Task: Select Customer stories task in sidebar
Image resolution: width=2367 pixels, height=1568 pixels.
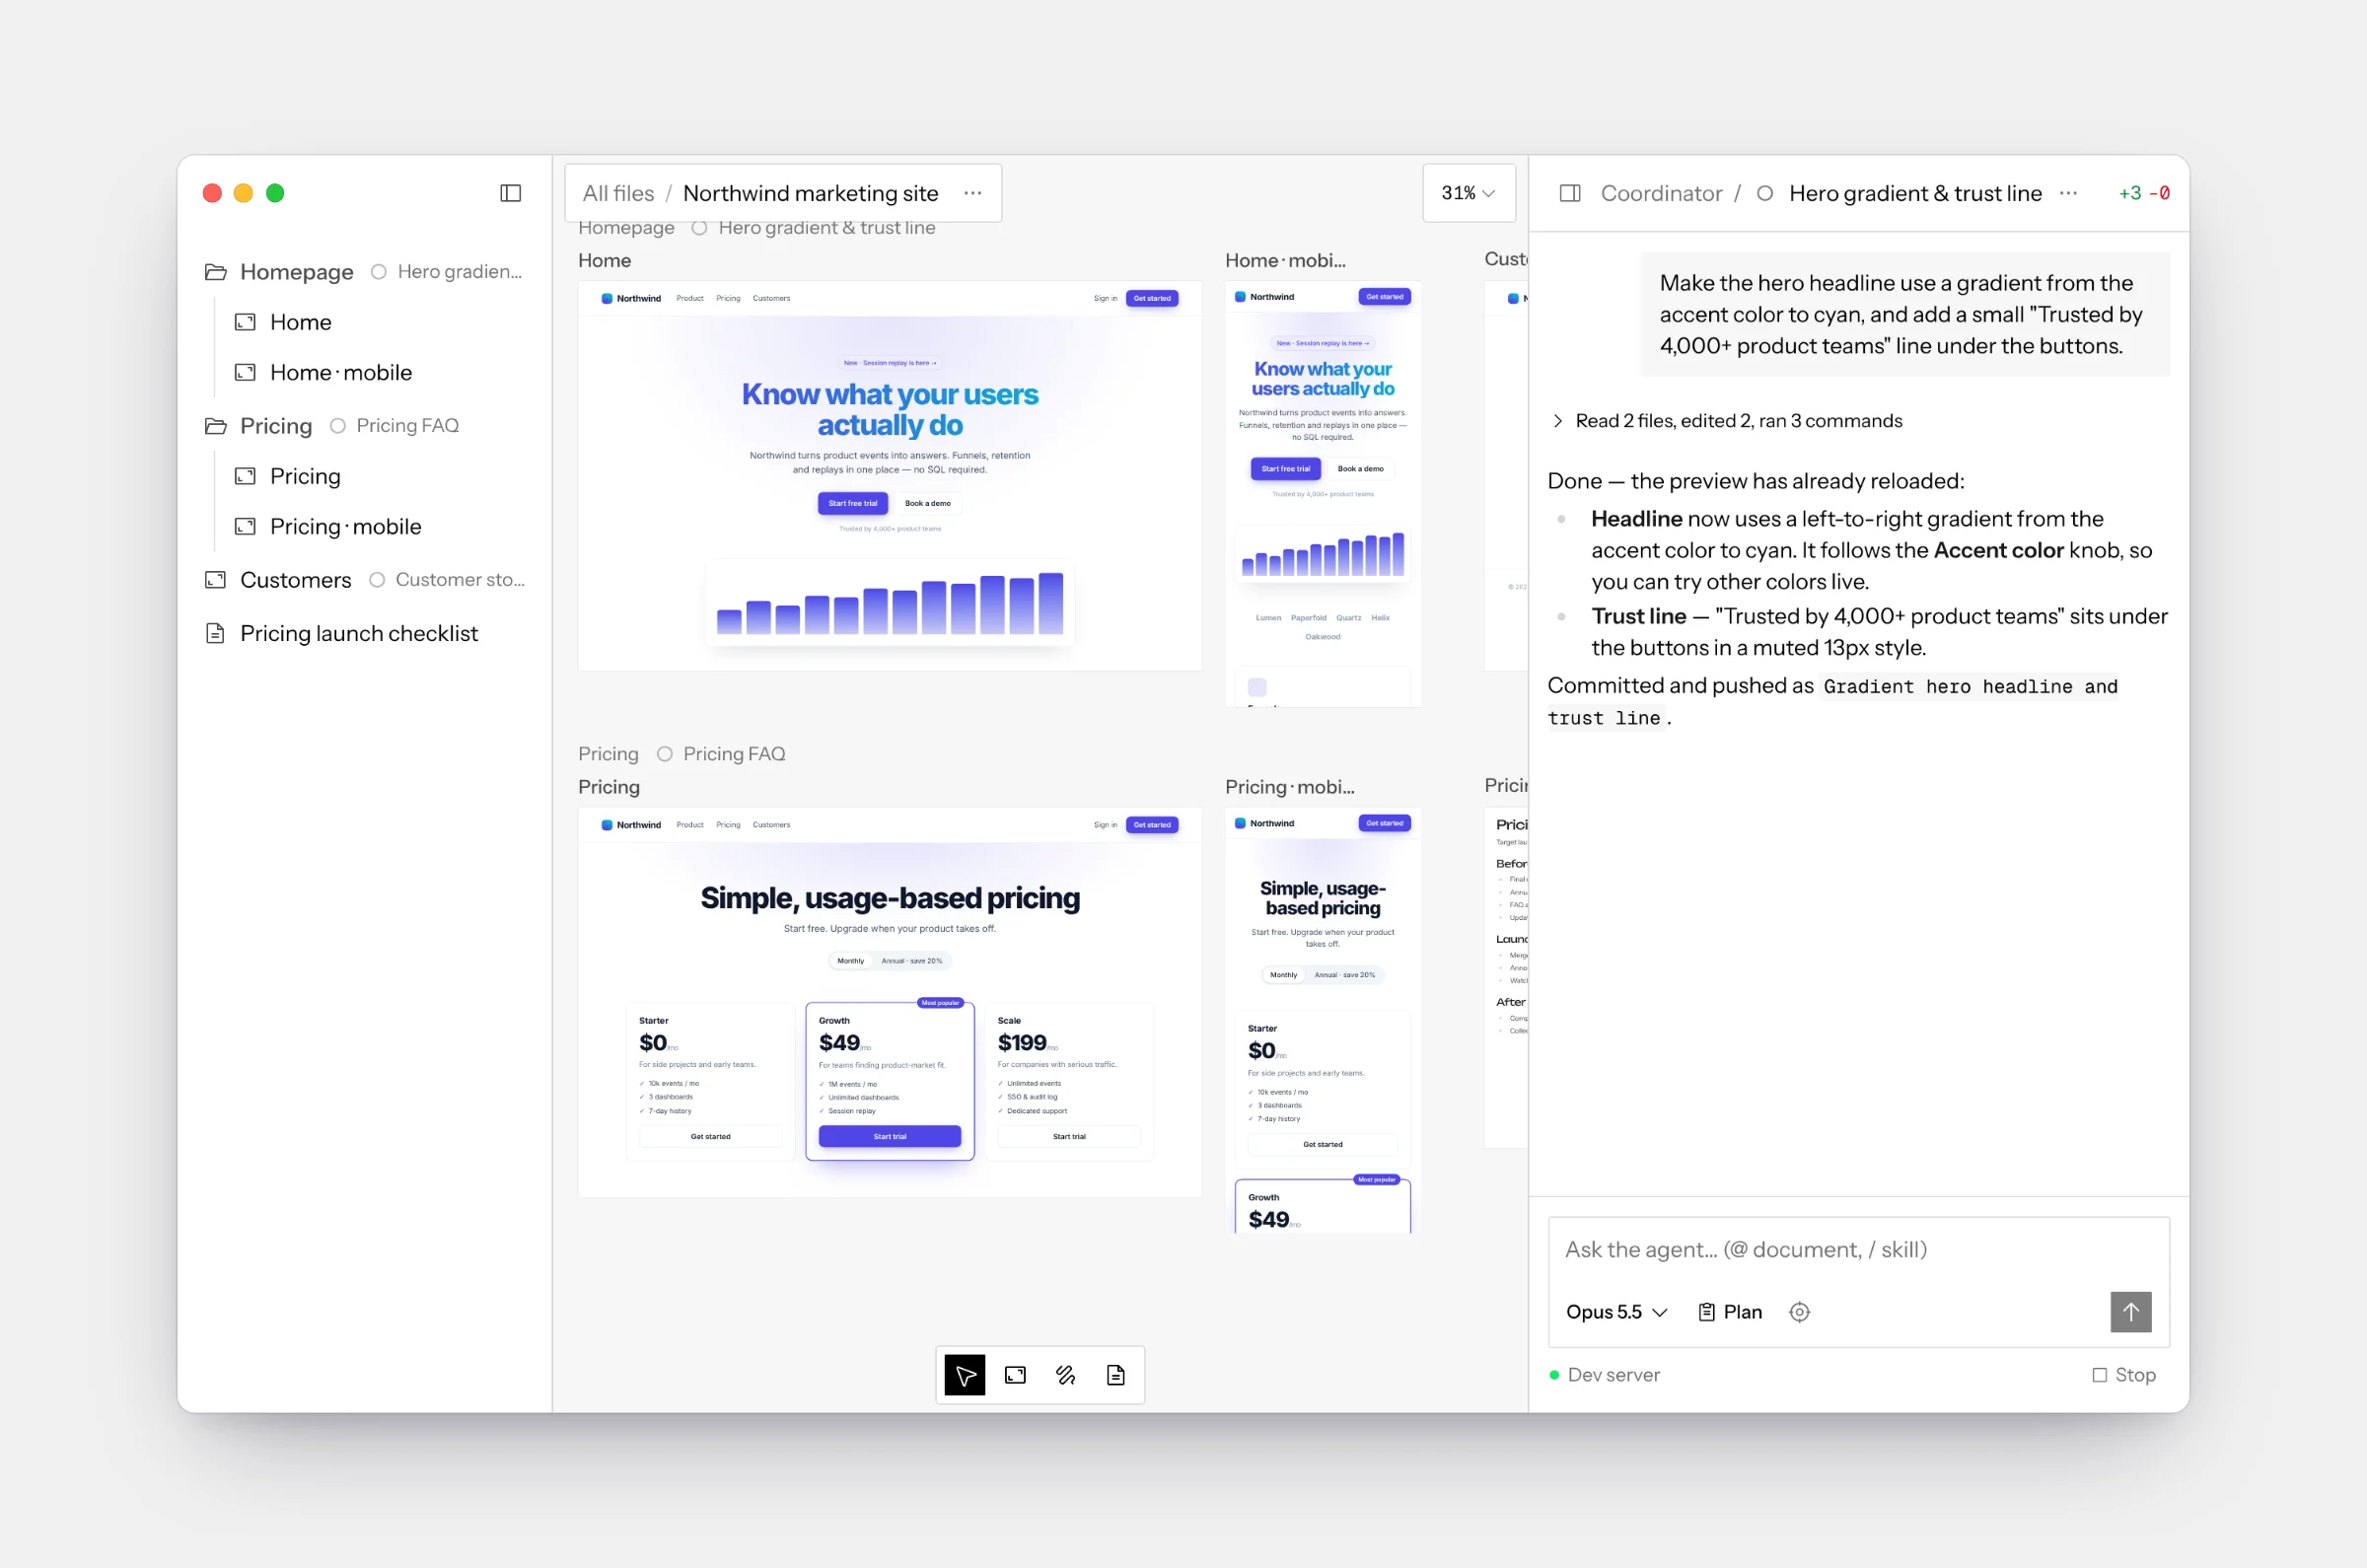Action: (447, 580)
